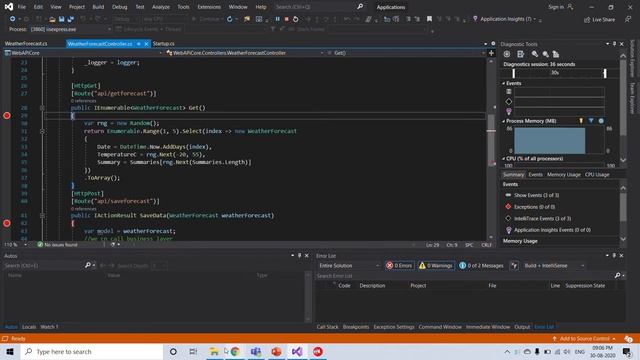Open the Process iisexpress.exe dropdown

109,29
